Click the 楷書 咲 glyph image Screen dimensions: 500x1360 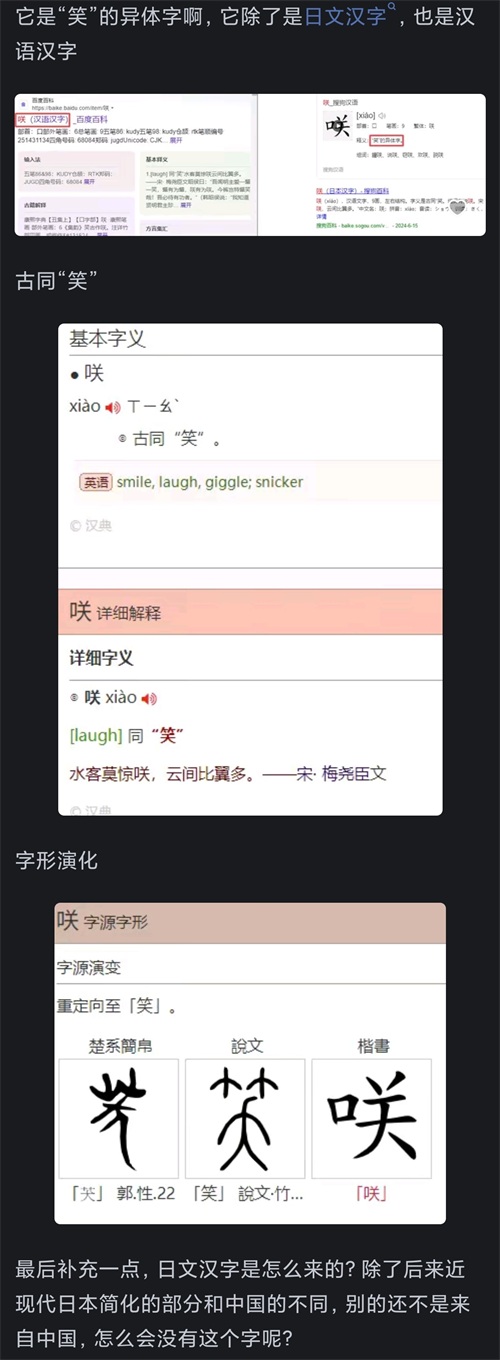[x=372, y=1118]
